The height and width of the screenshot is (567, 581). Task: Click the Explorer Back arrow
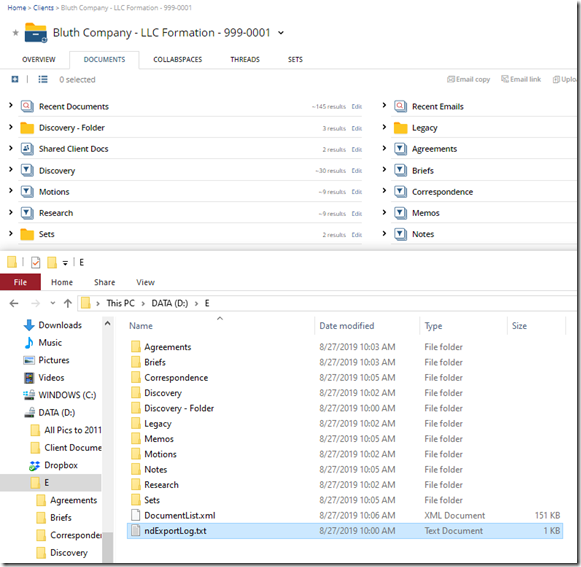tap(14, 304)
